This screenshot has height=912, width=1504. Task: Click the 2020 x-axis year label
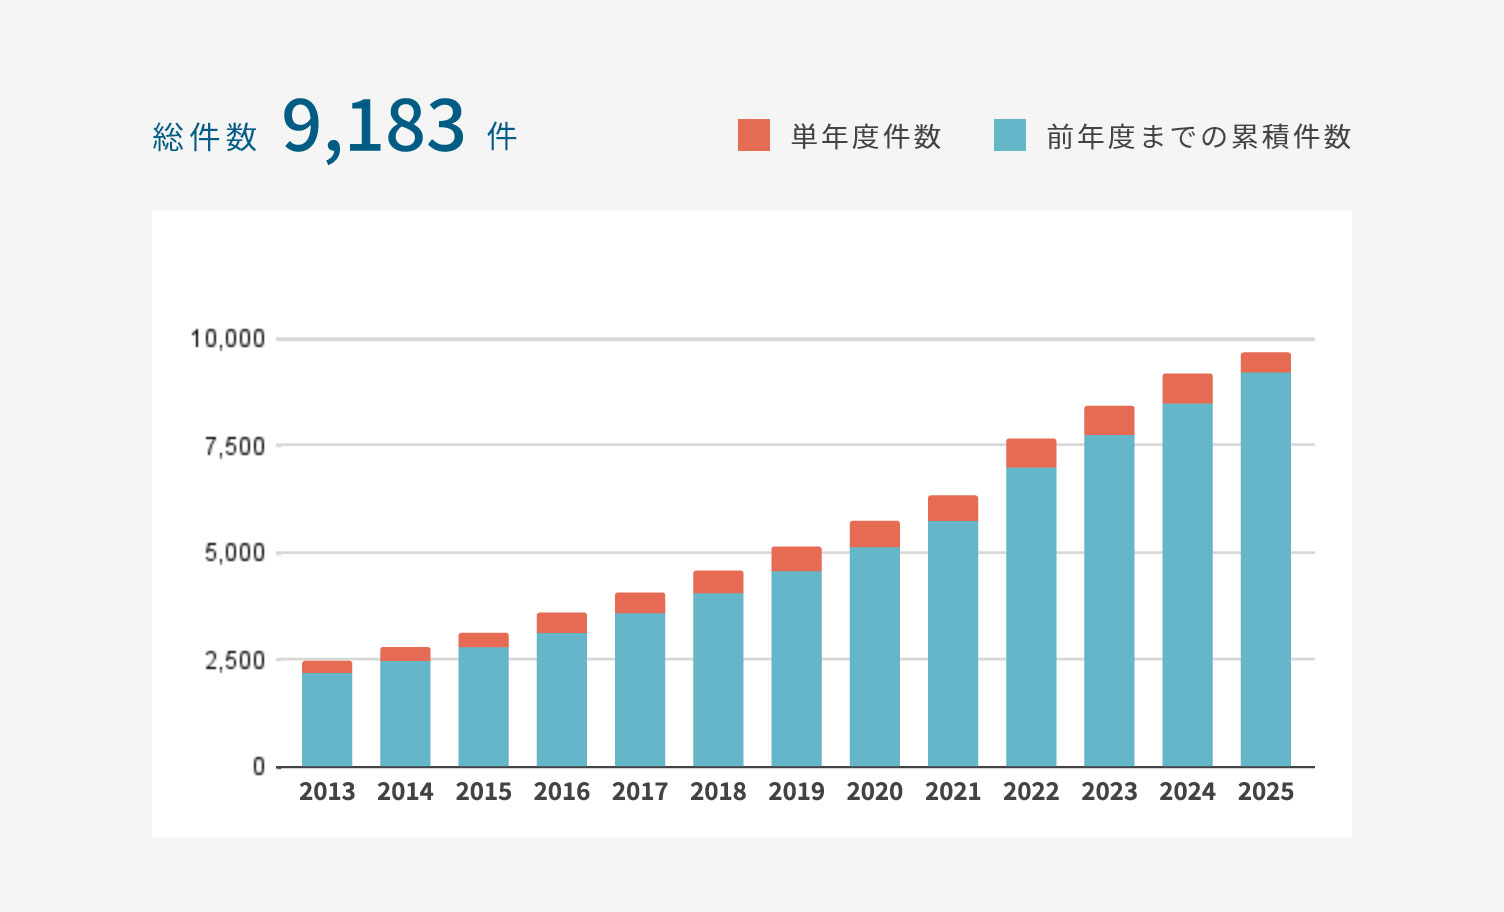click(874, 792)
